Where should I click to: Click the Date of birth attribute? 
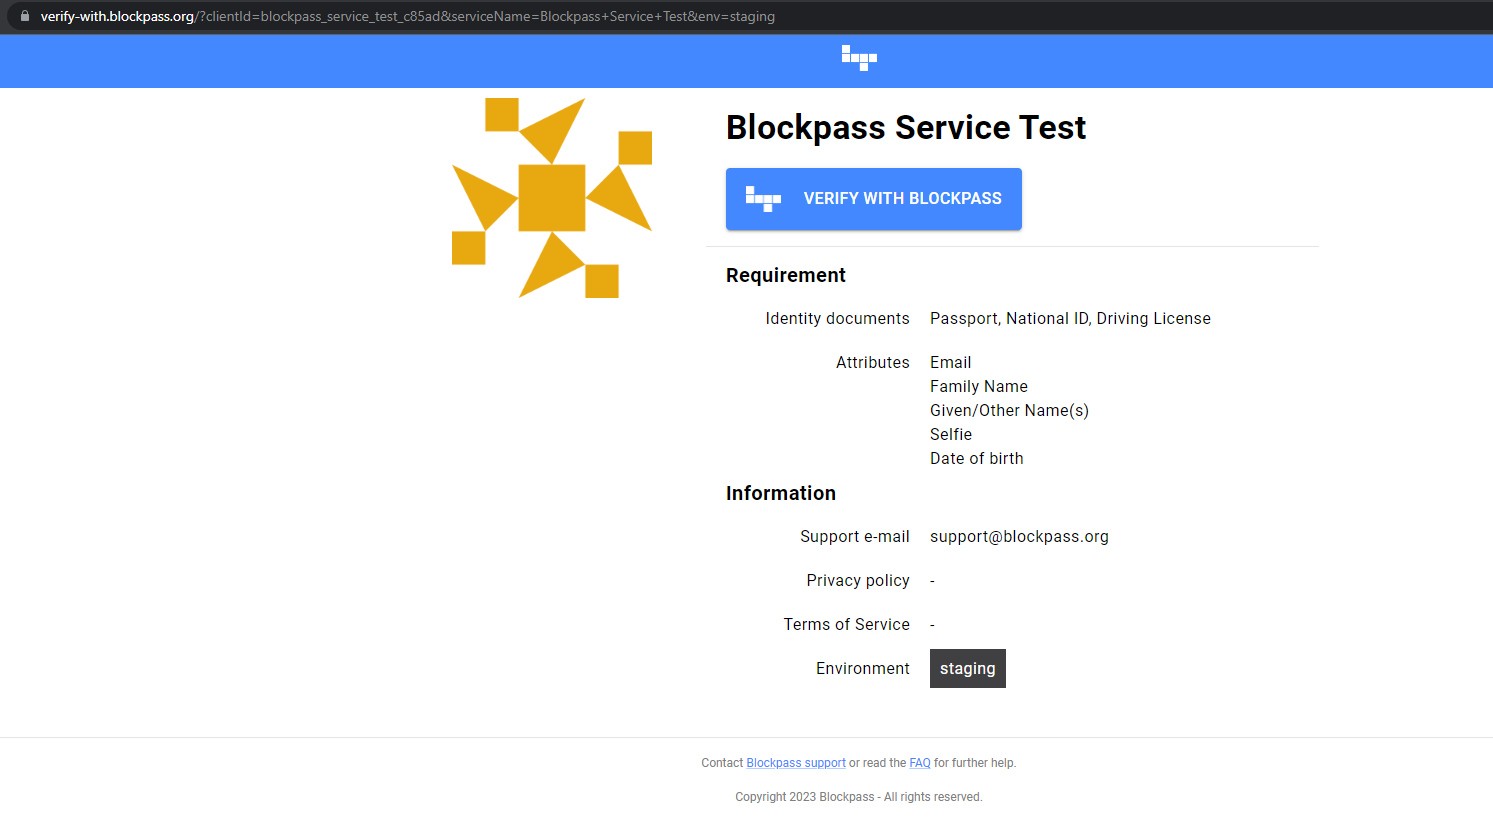click(977, 458)
